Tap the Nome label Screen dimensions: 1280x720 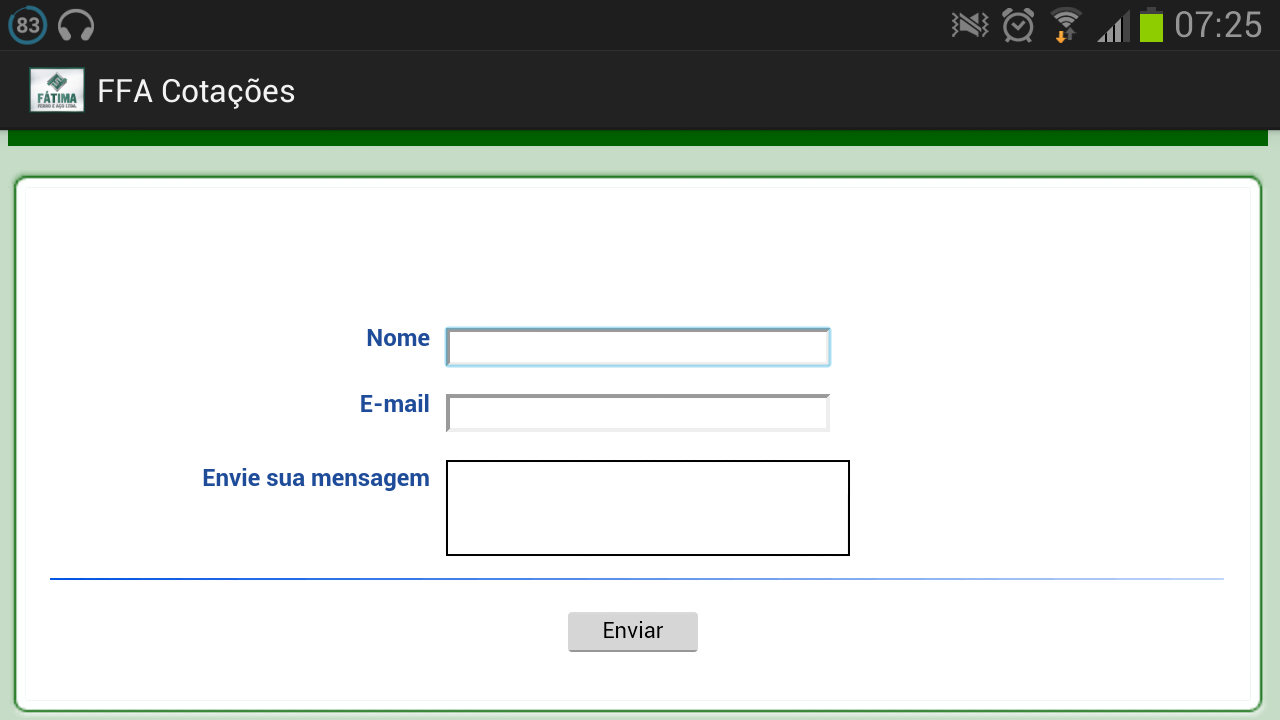pyautogui.click(x=398, y=338)
